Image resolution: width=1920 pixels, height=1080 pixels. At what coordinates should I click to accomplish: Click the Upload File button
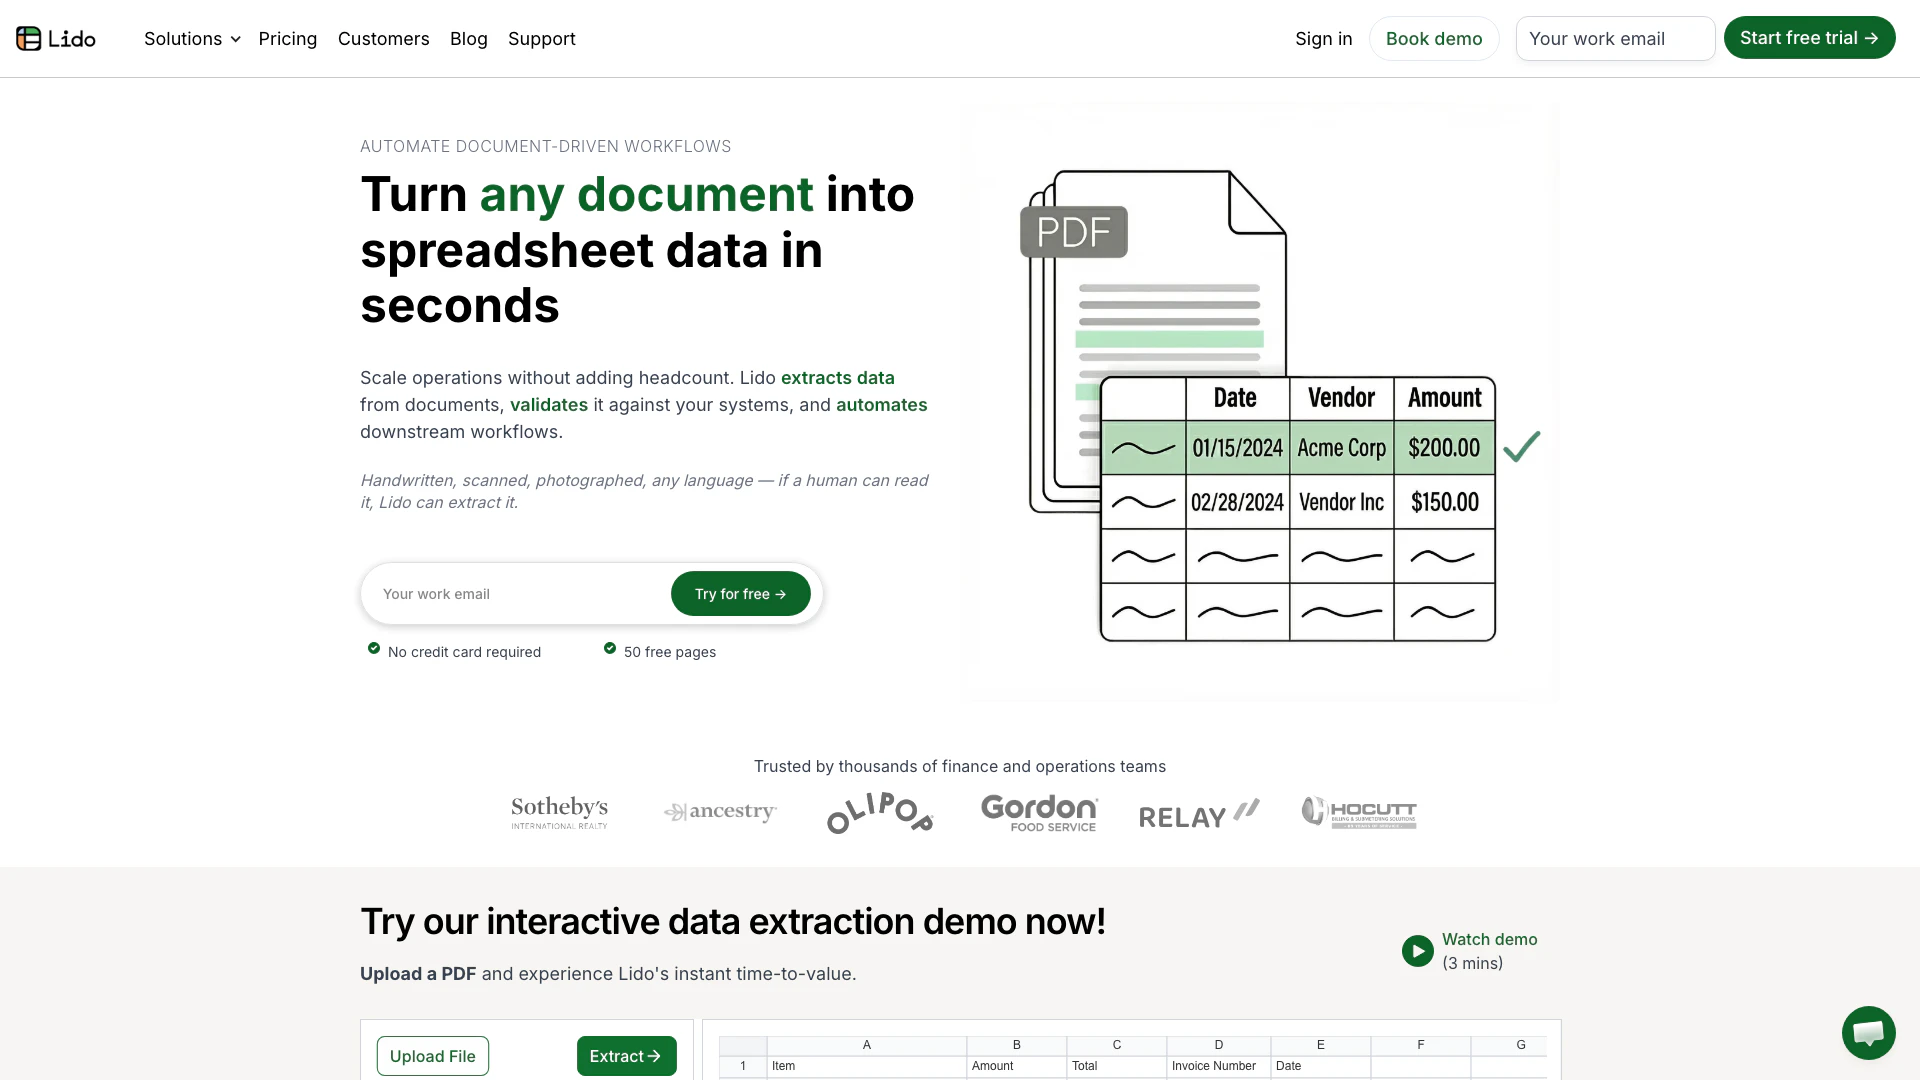pos(432,1056)
